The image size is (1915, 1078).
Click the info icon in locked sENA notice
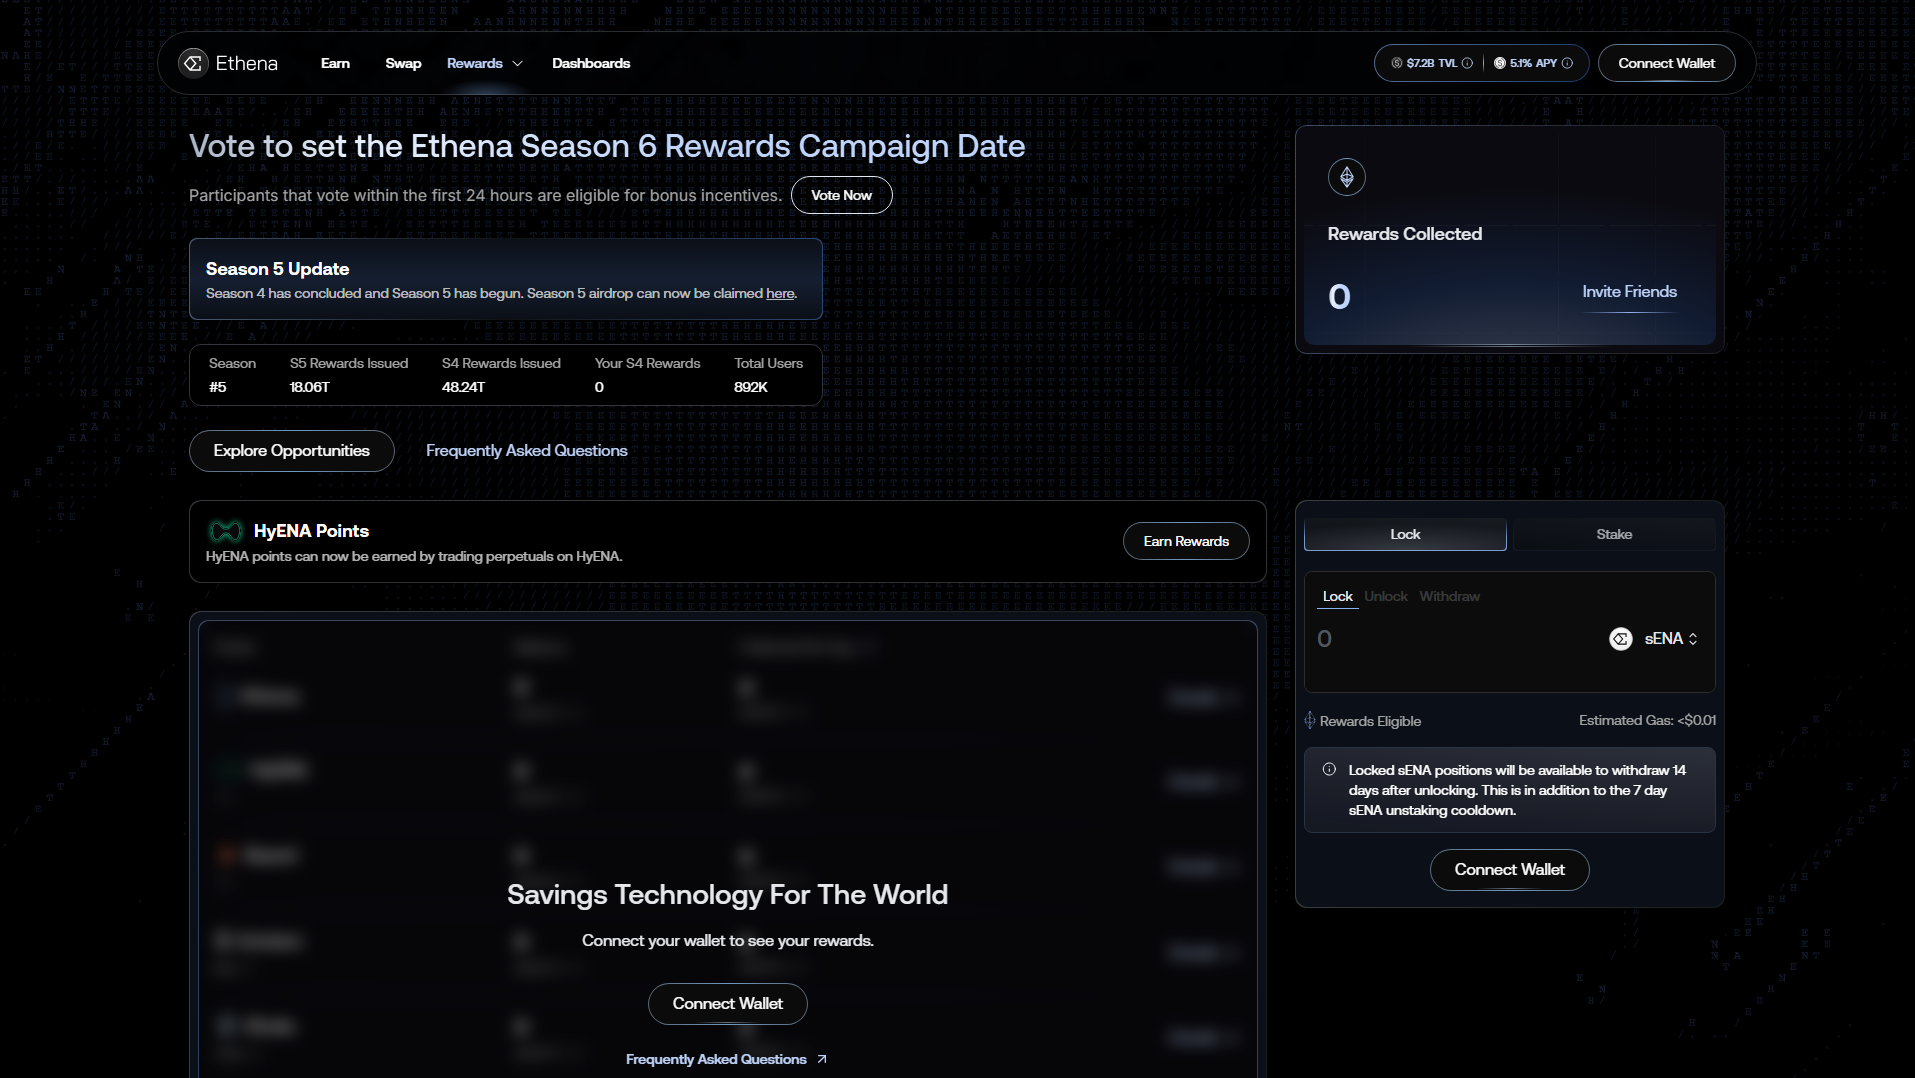pyautogui.click(x=1329, y=769)
